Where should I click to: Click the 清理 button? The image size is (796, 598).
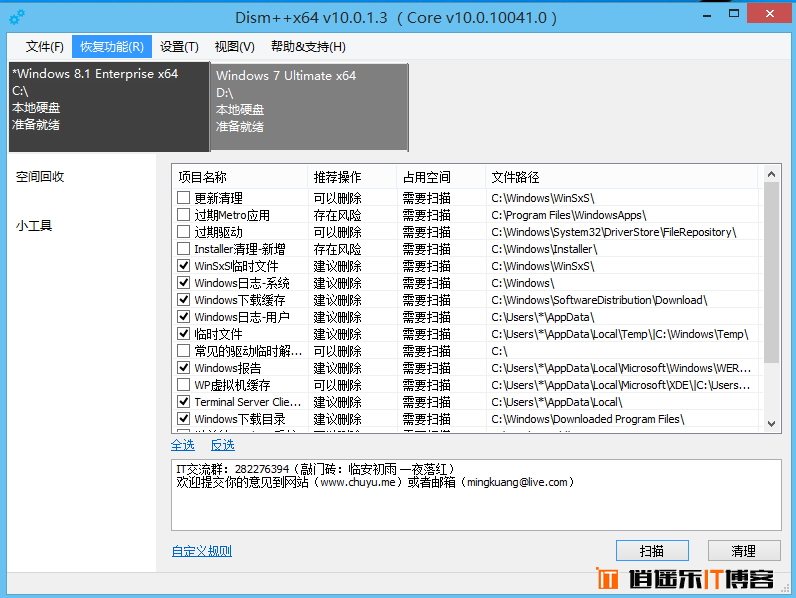(743, 550)
